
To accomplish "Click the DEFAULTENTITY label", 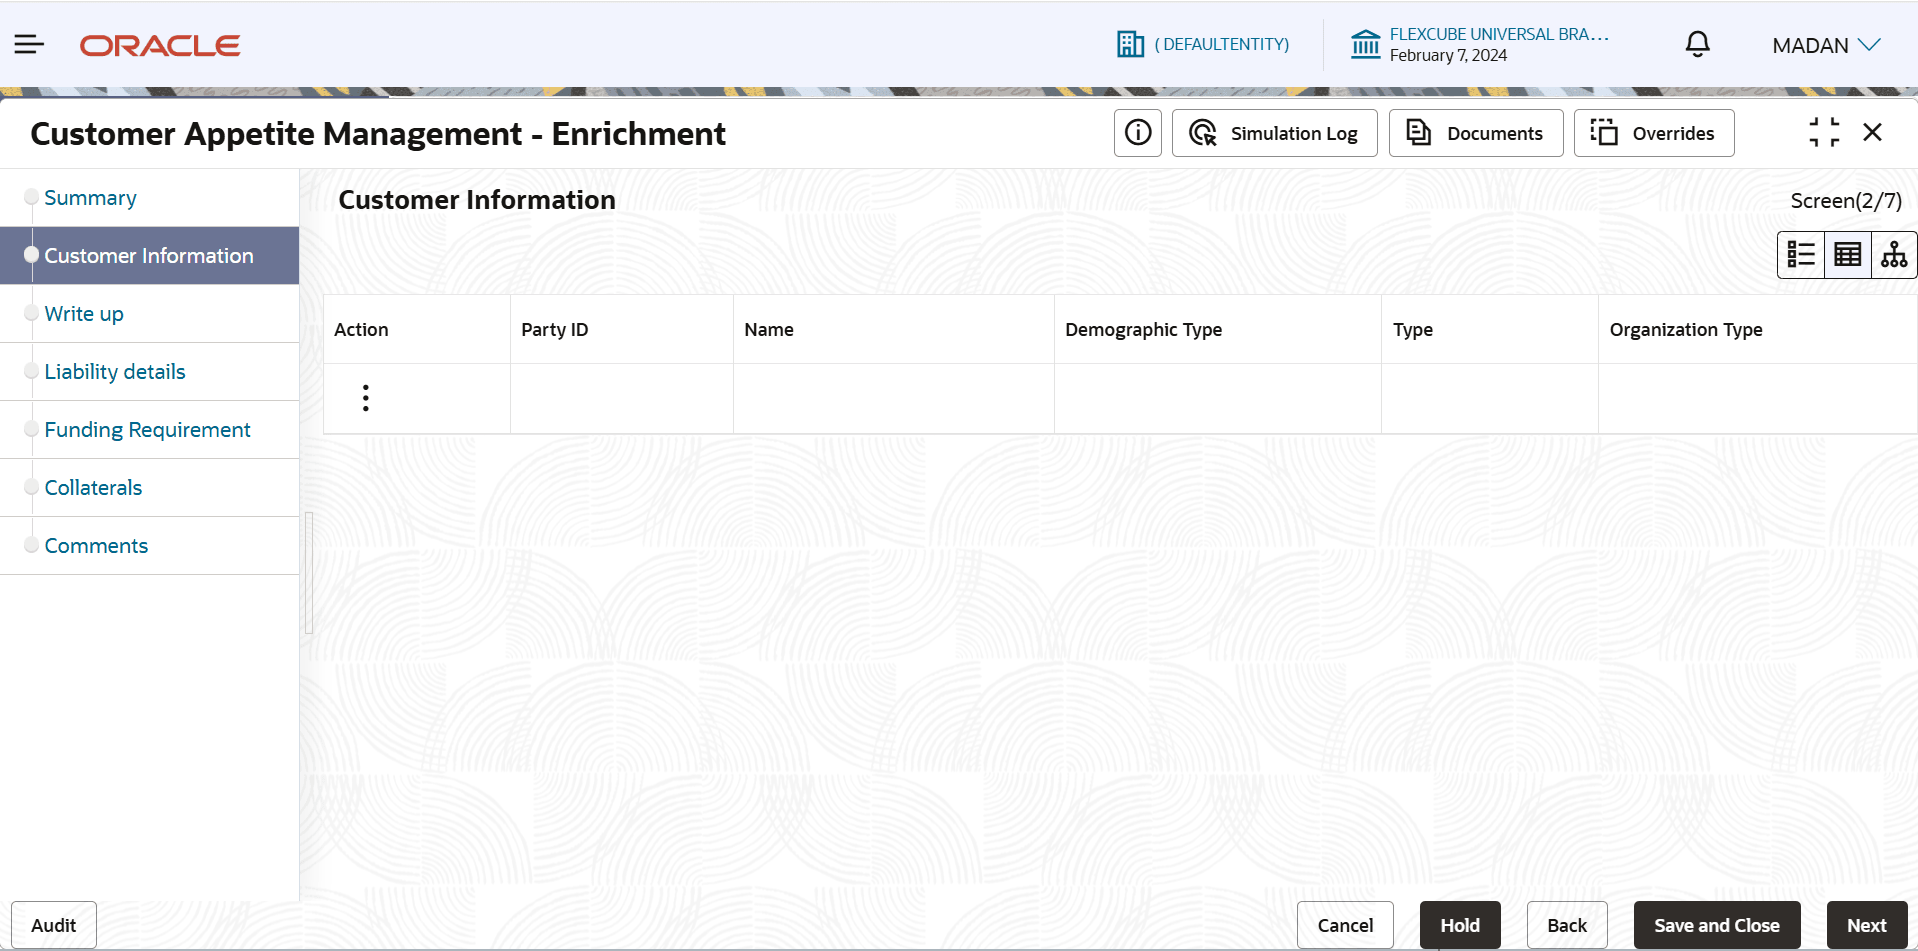I will click(1222, 44).
